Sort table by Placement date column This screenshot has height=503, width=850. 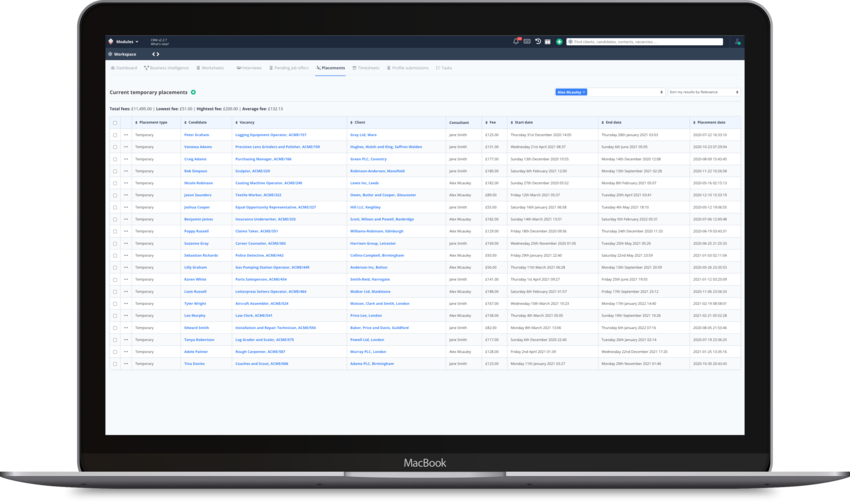tap(709, 122)
